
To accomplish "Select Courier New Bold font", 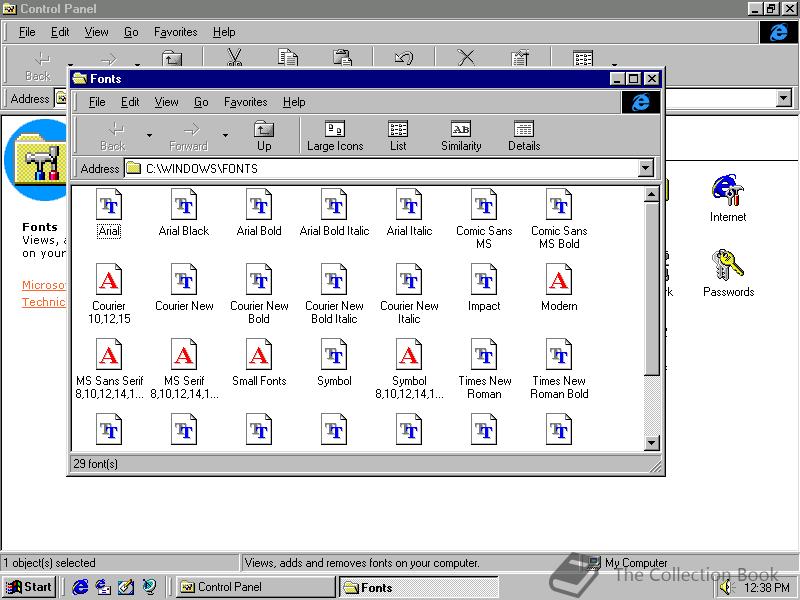I will tap(259, 294).
